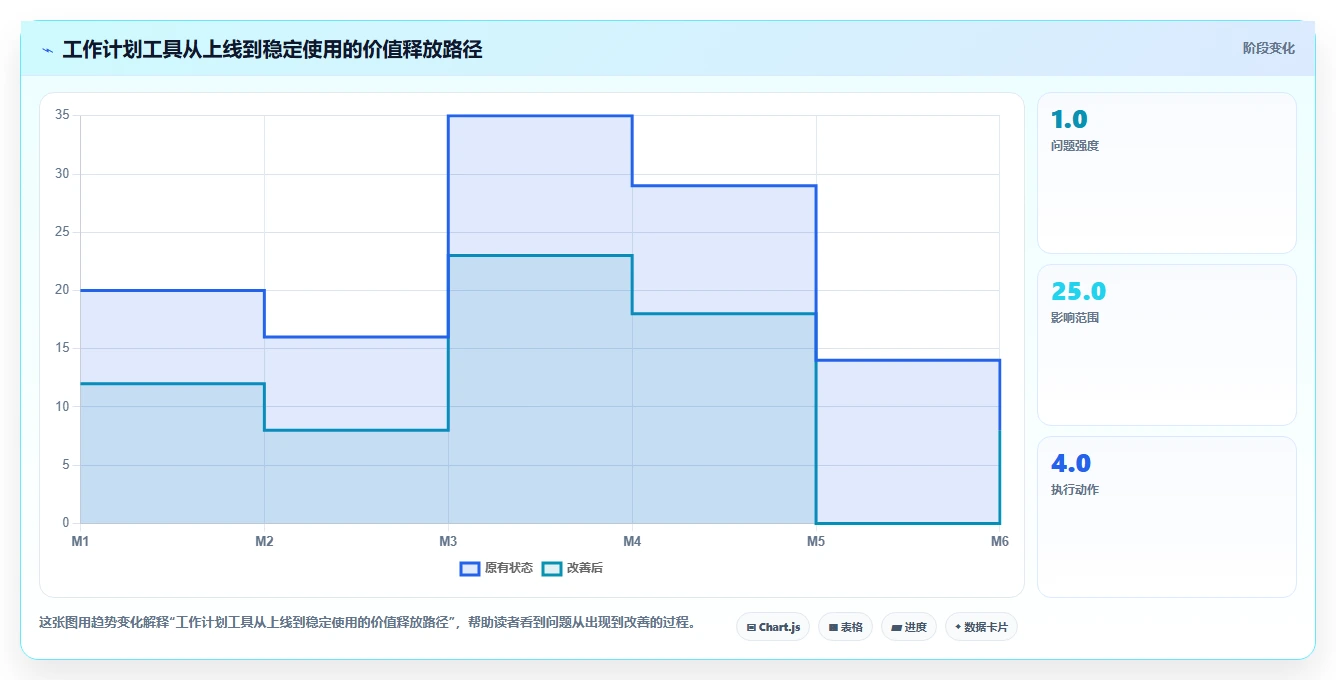The height and width of the screenshot is (680, 1336).
Task: Click the 改善后 legend label
Action: [585, 568]
